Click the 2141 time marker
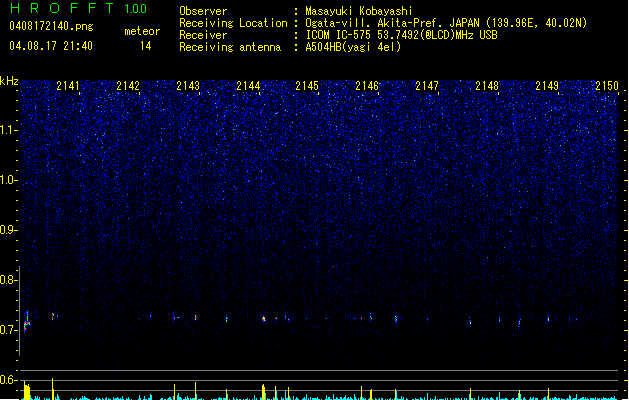Image resolution: width=629 pixels, height=400 pixels. (x=68, y=86)
